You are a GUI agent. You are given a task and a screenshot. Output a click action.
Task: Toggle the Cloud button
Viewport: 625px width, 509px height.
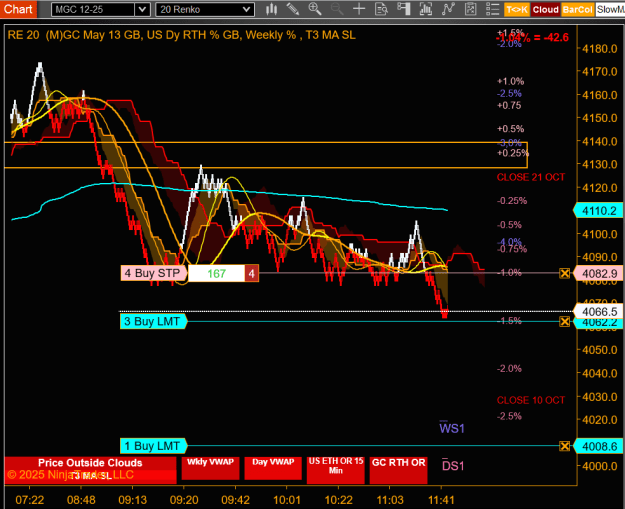coord(545,10)
